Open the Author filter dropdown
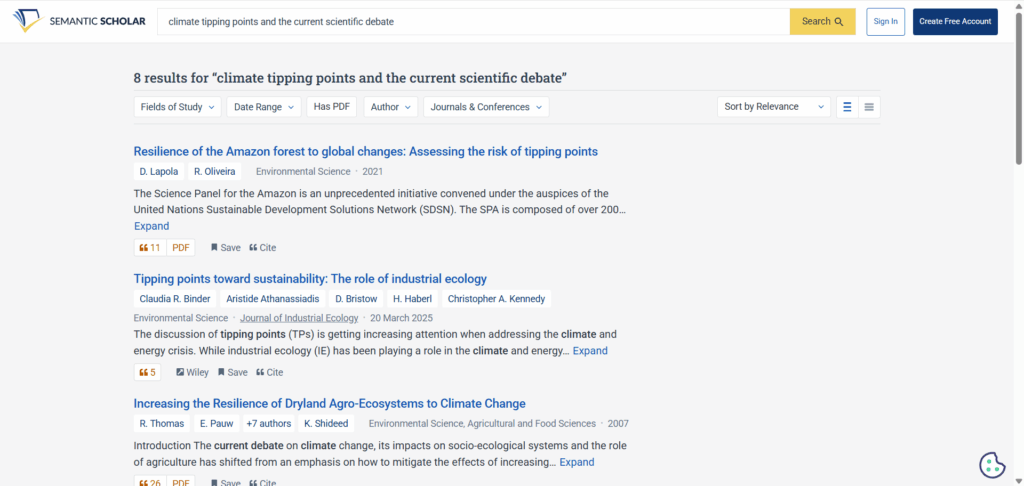This screenshot has height=486, width=1024. 391,107
